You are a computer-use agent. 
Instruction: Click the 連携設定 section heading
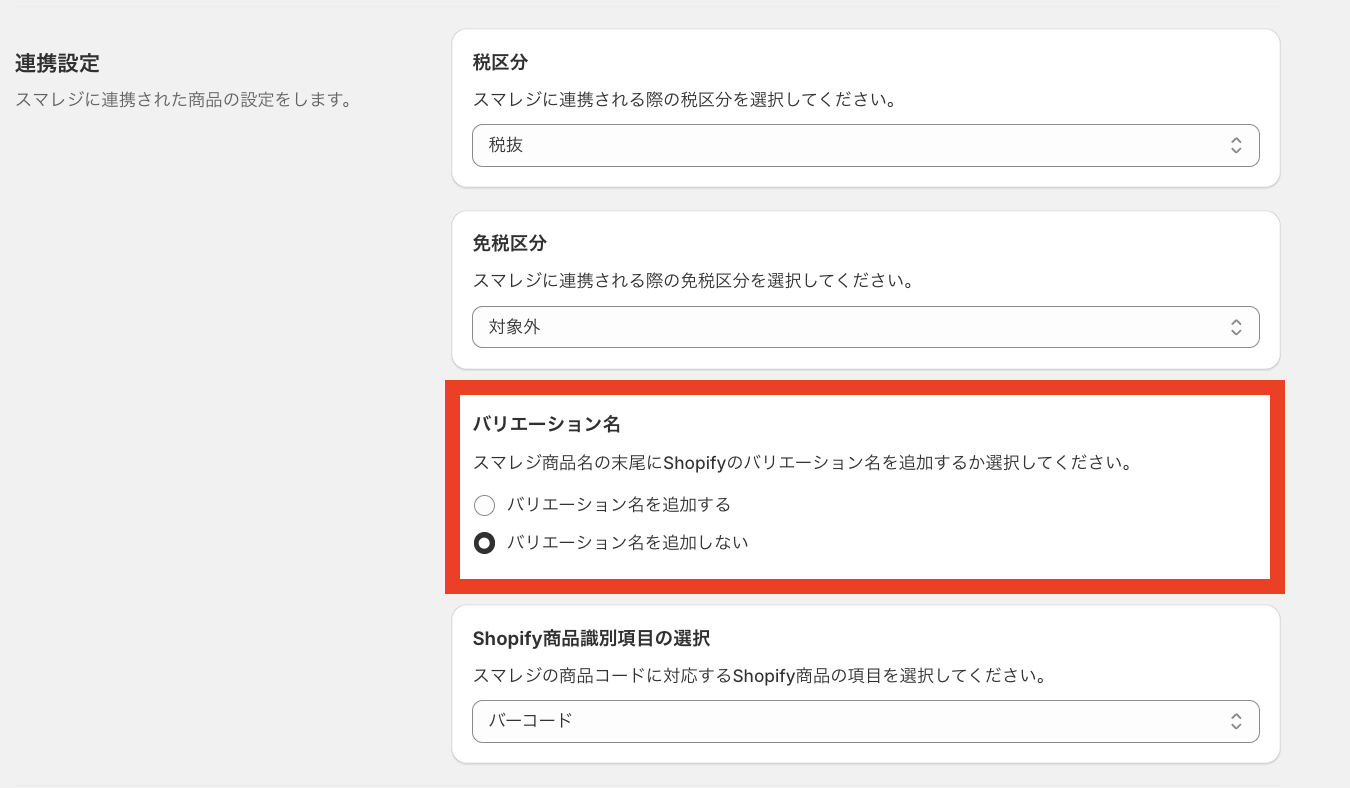pos(57,64)
